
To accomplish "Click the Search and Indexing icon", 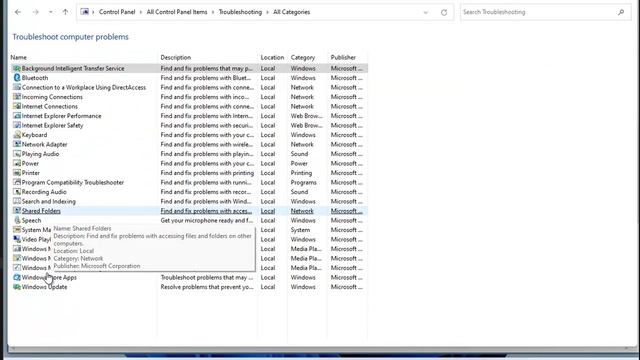I will tap(17, 201).
